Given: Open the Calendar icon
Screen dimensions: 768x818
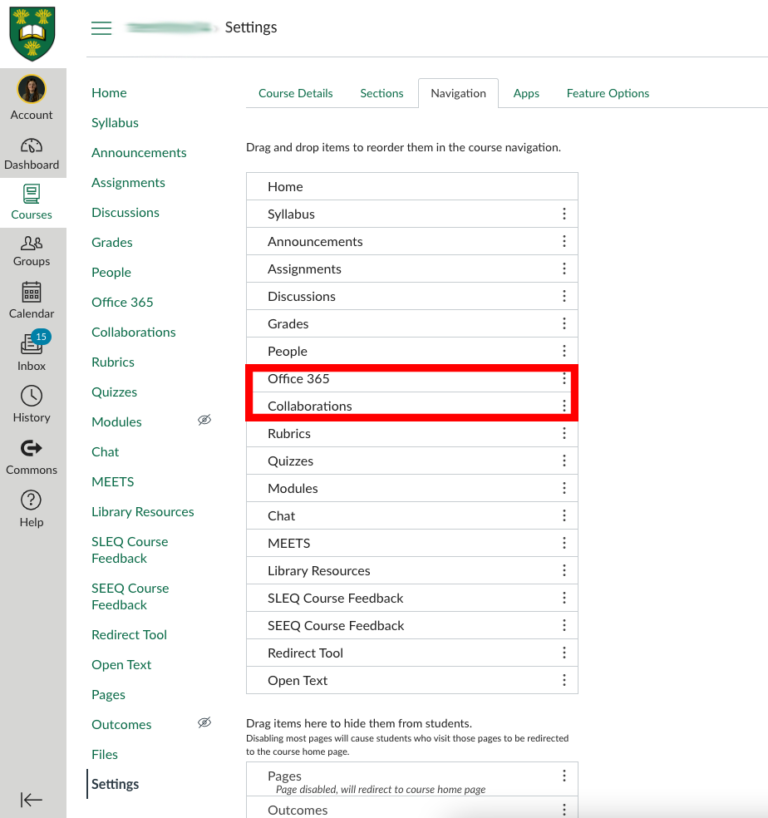Looking at the screenshot, I should click(32, 293).
